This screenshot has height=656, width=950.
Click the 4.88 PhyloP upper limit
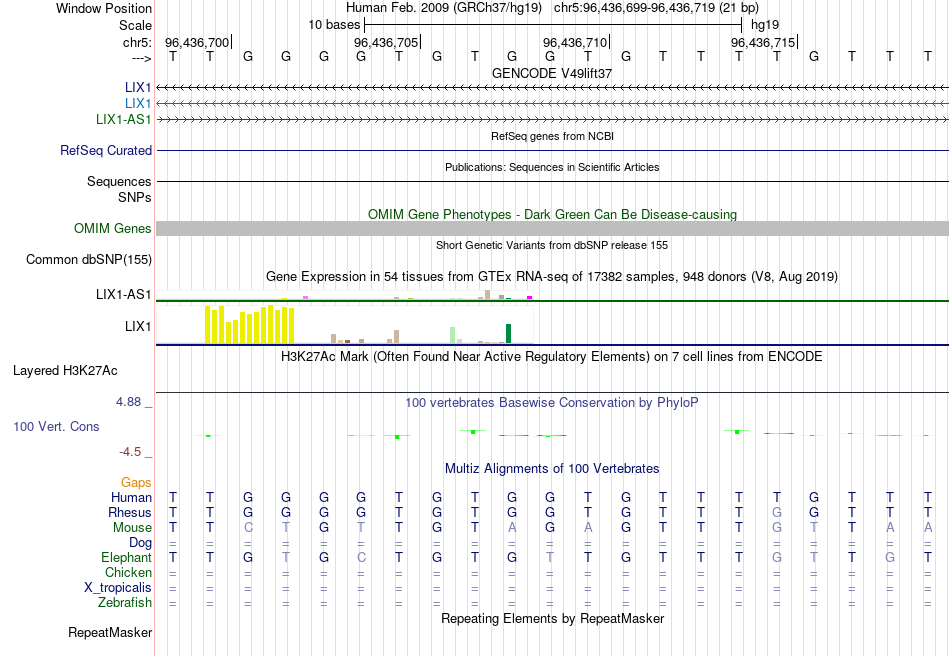point(128,402)
